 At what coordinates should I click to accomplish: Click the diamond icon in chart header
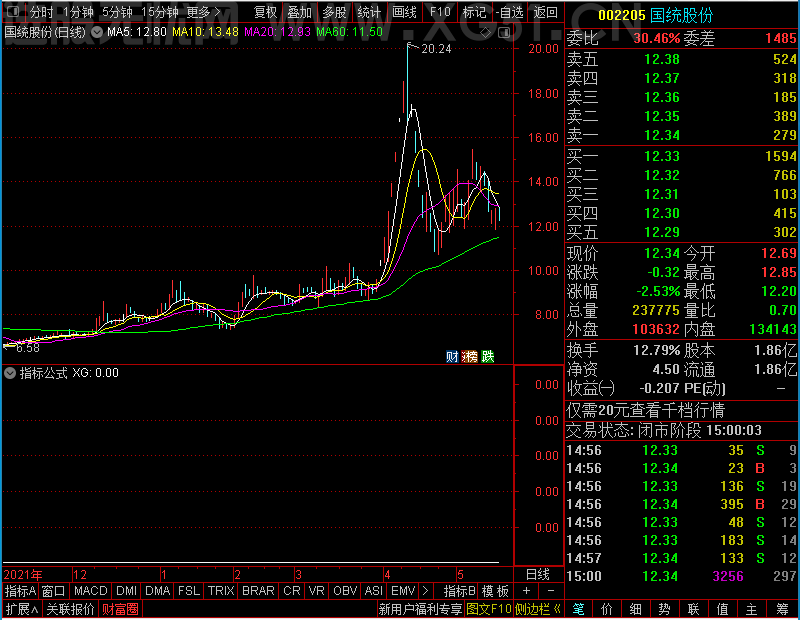tap(486, 33)
